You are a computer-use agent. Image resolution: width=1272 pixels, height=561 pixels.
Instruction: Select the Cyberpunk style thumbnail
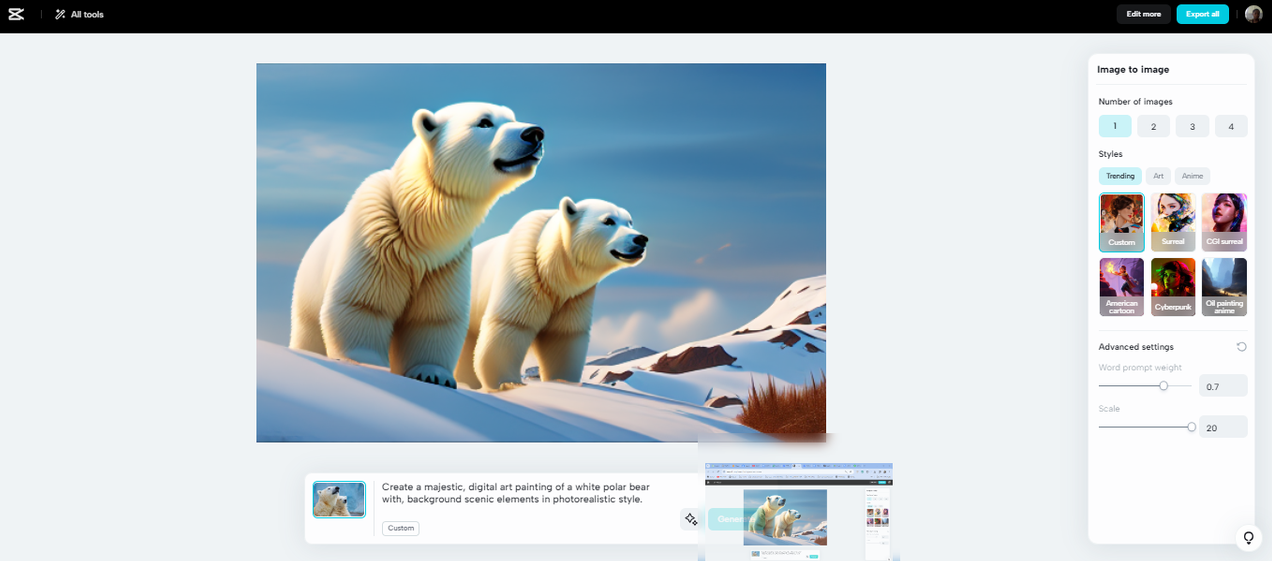[1173, 287]
